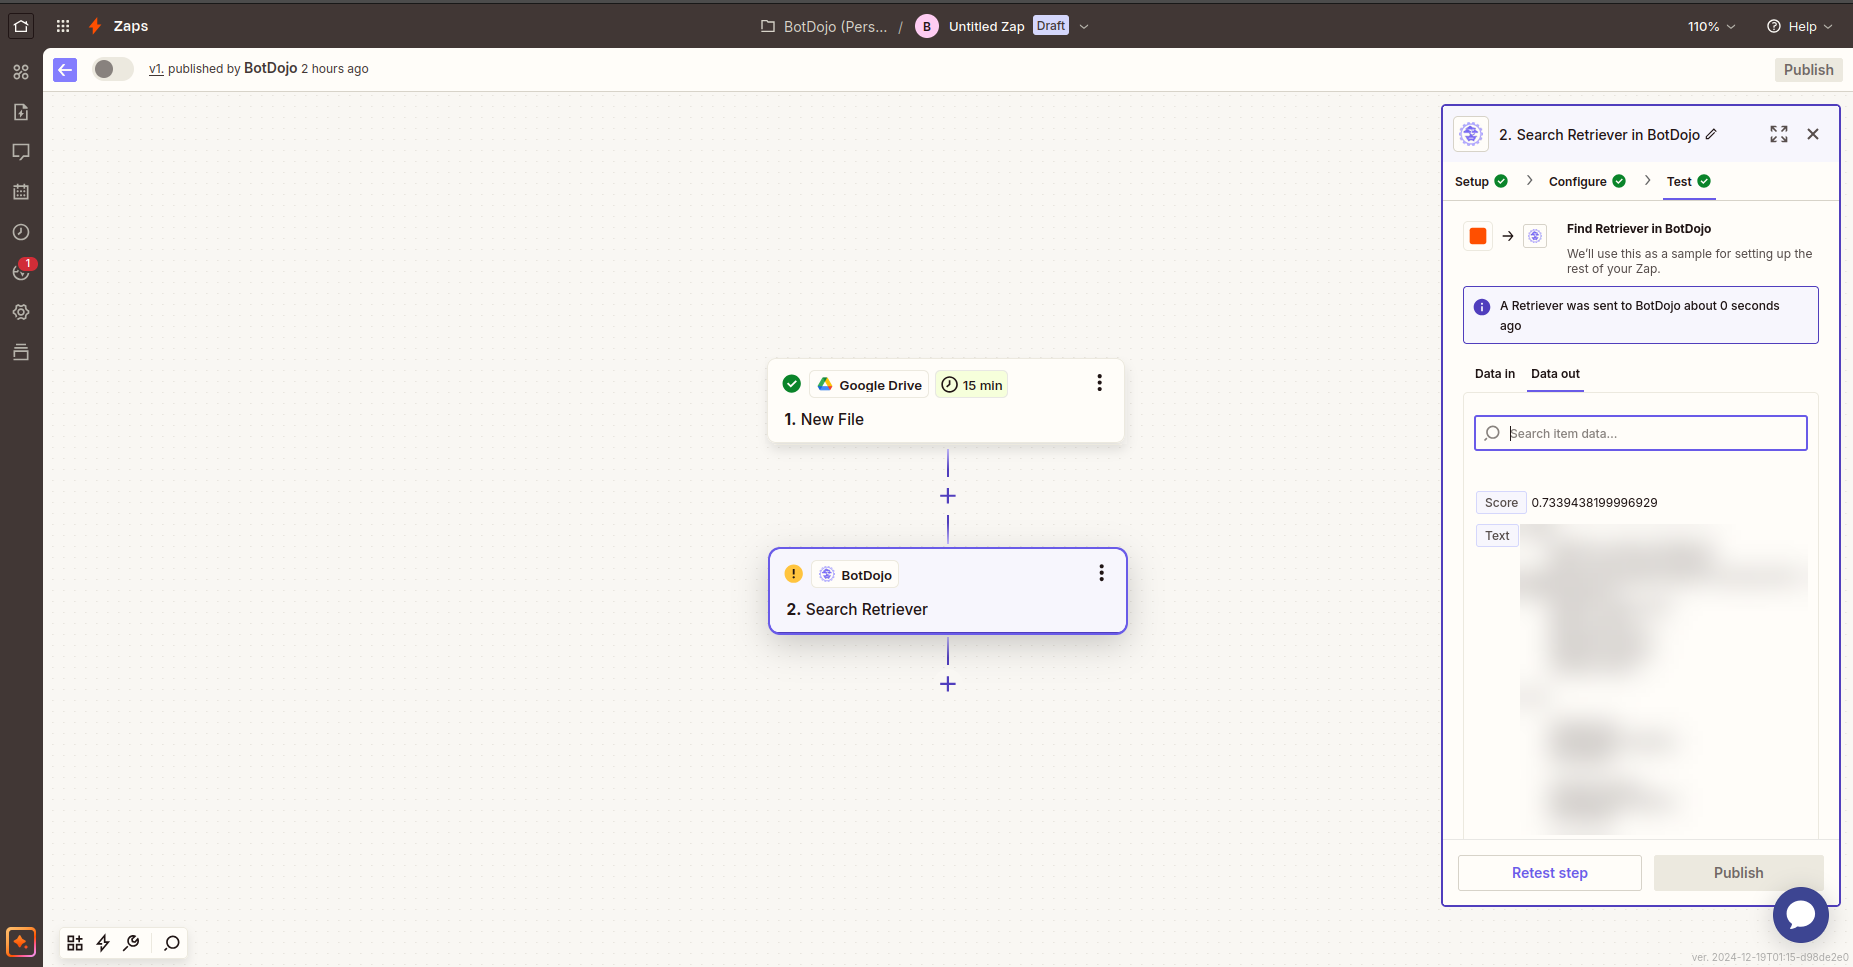
Task: Open the BotDojo step options menu
Action: (1101, 573)
